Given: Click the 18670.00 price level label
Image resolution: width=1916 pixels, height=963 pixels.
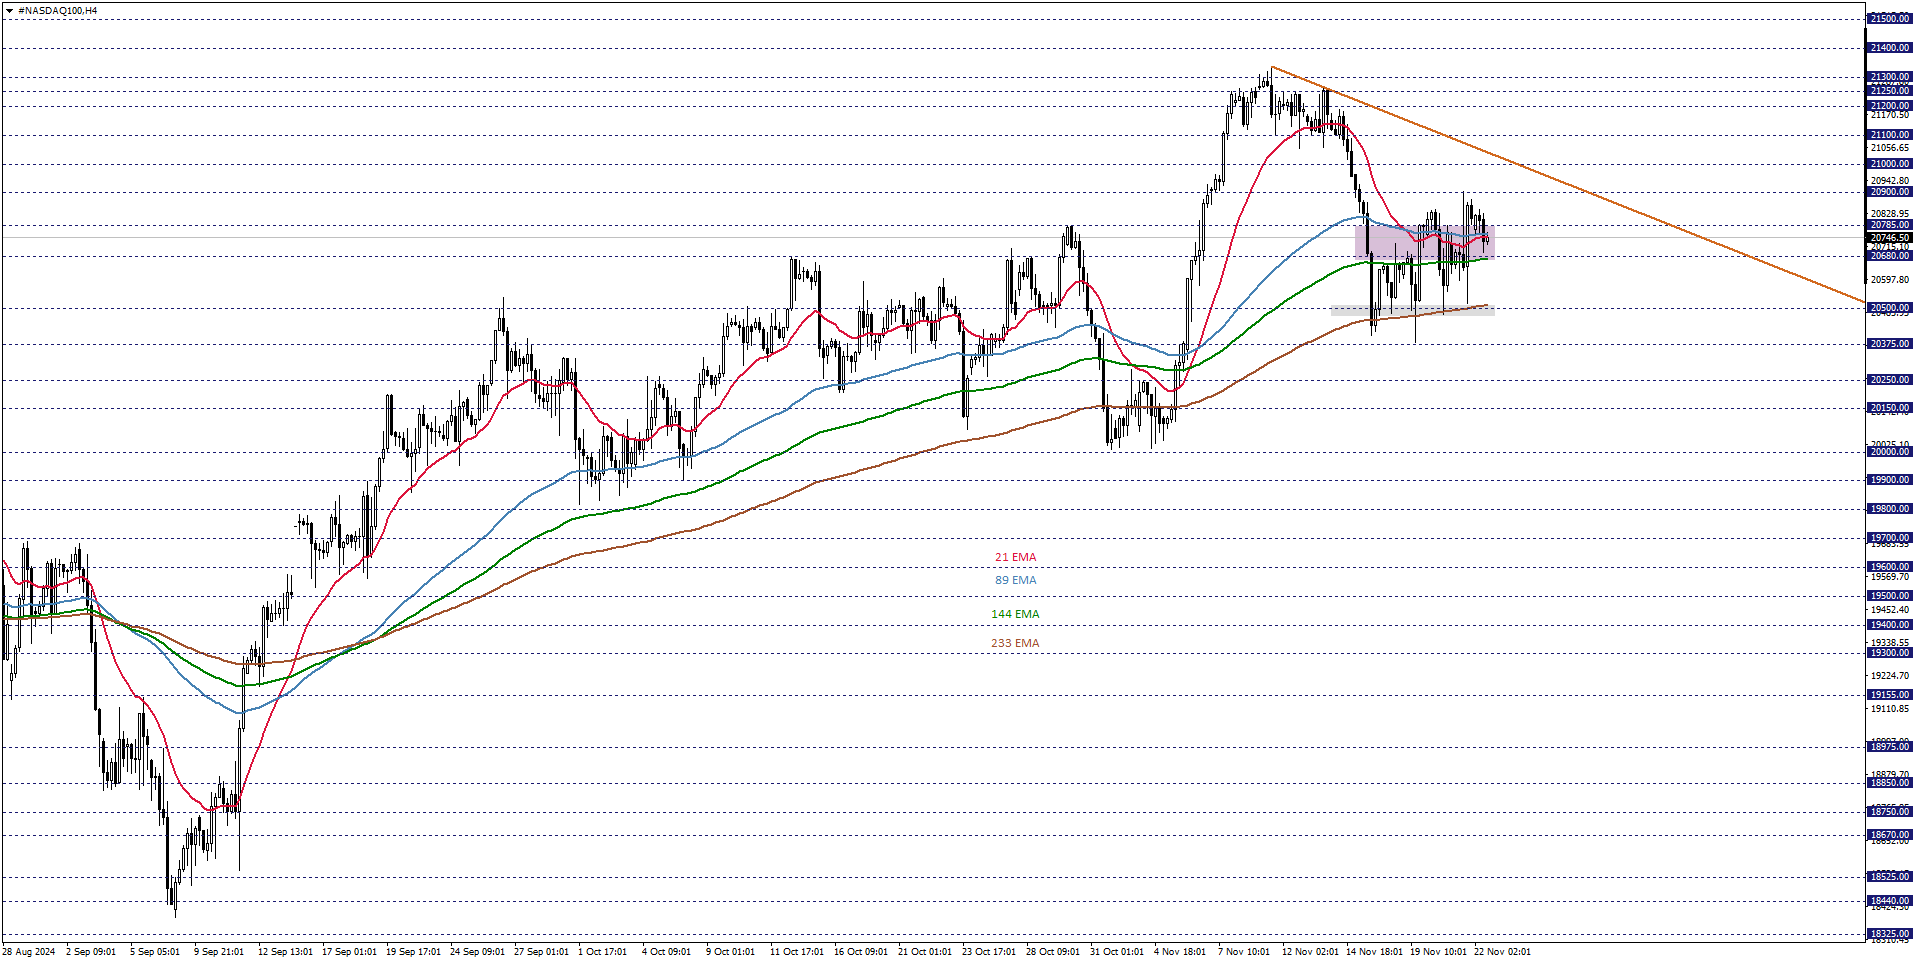Looking at the screenshot, I should coord(1889,835).
